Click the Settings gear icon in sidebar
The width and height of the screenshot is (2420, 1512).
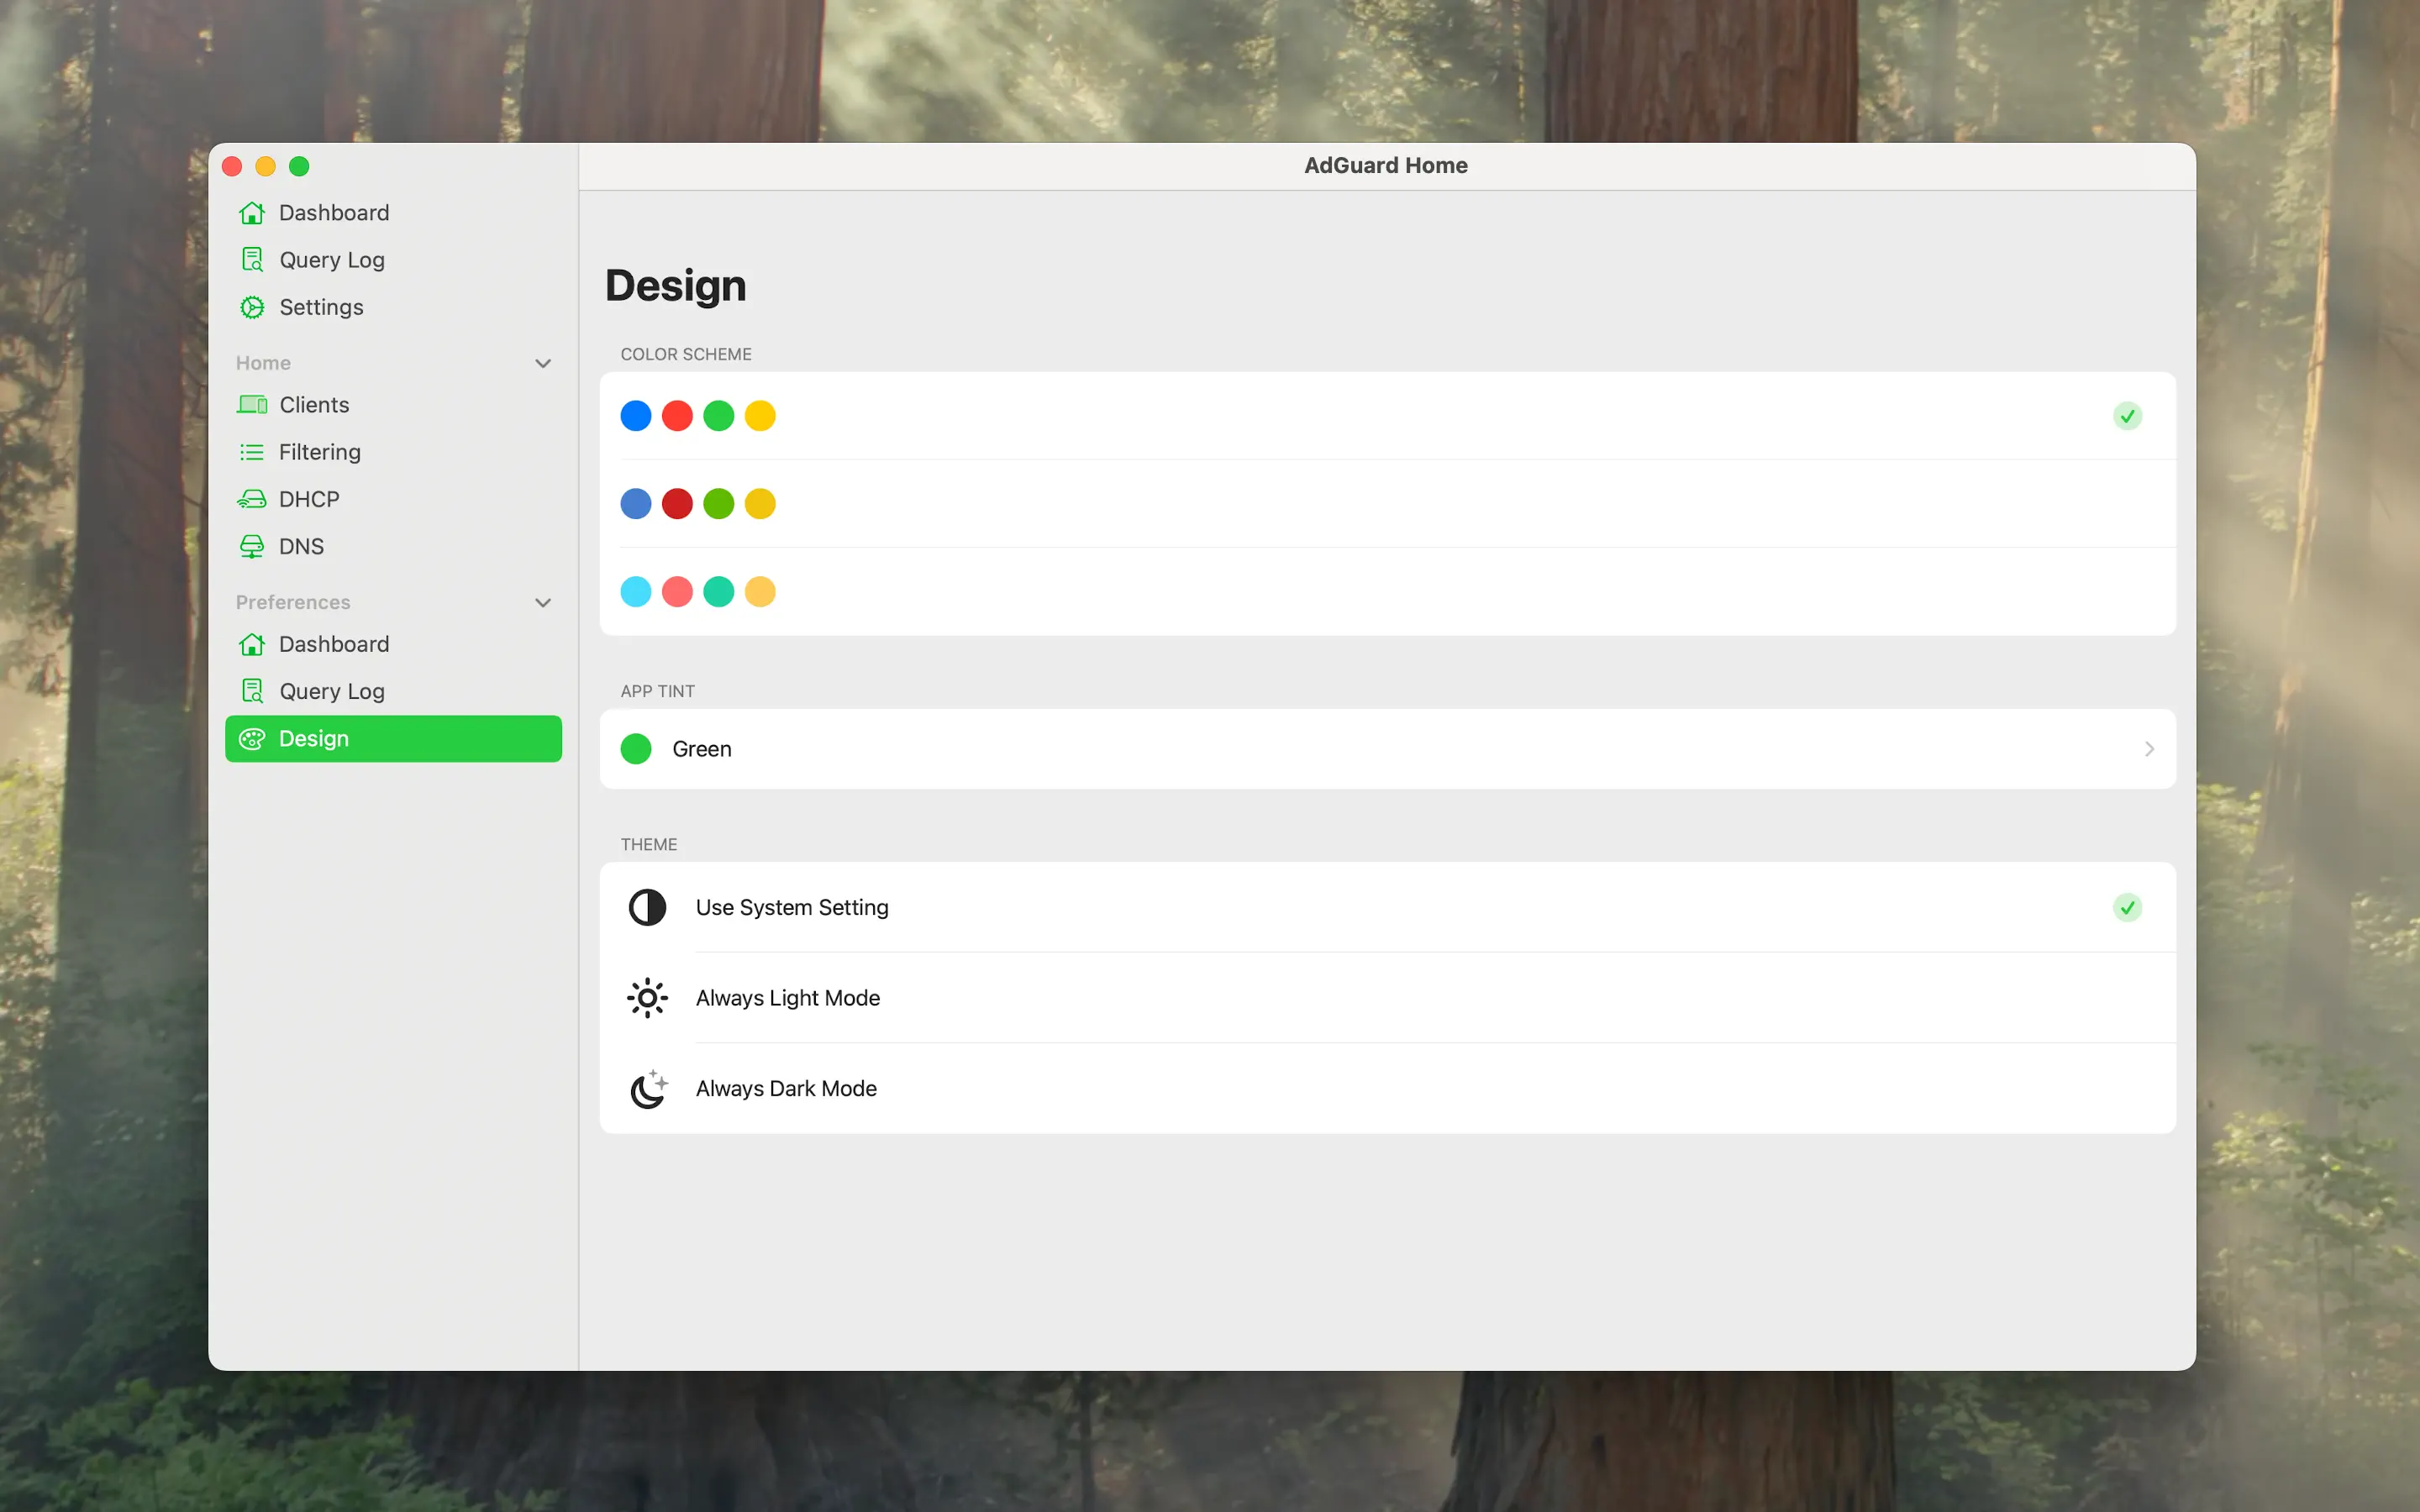pos(252,307)
